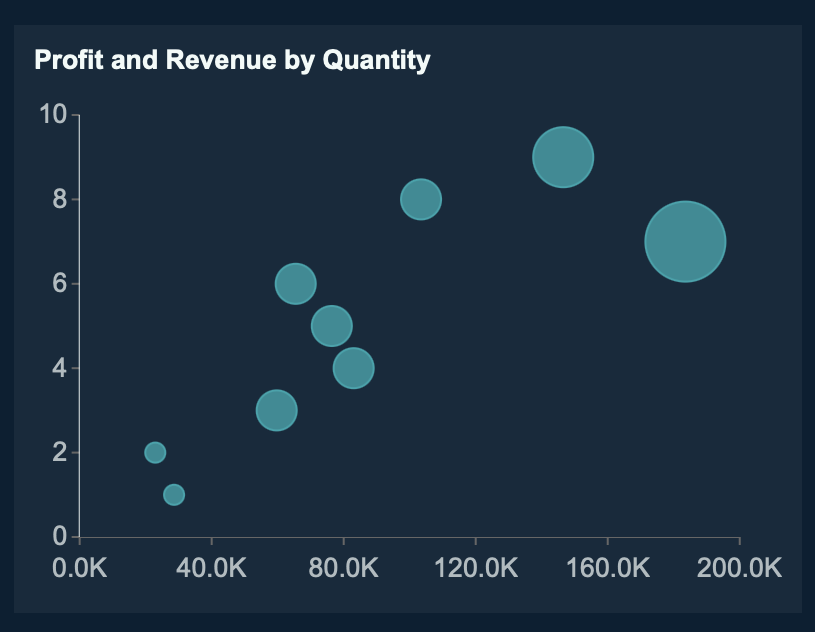
Task: Click the bubble at value 5
Action: [x=332, y=326]
